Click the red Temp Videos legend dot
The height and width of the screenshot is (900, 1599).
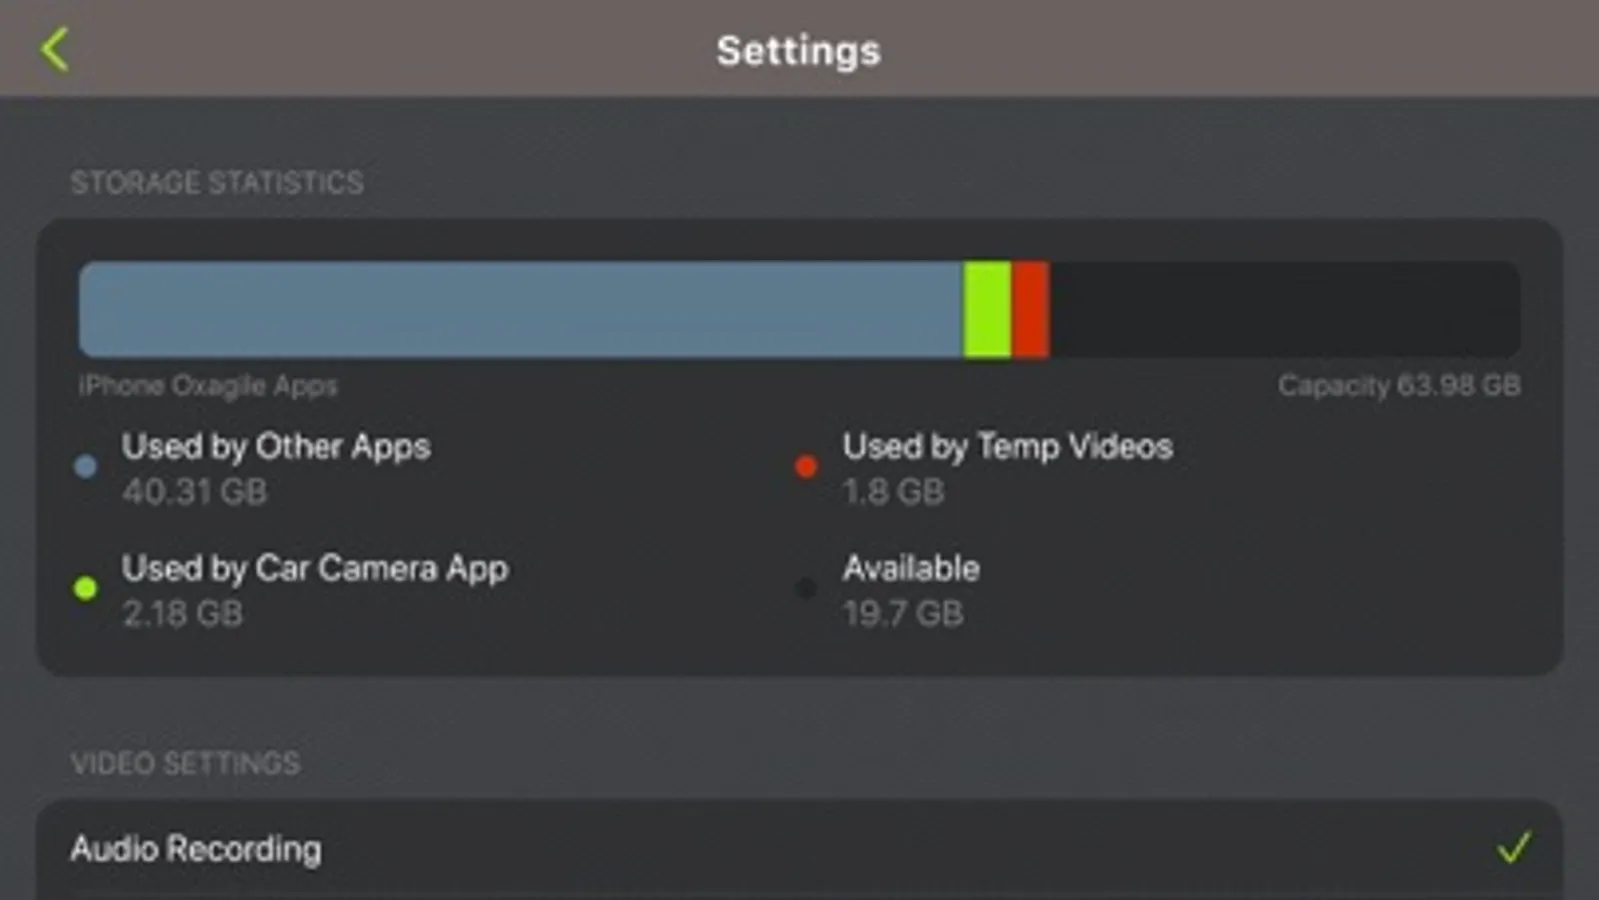pyautogui.click(x=806, y=466)
